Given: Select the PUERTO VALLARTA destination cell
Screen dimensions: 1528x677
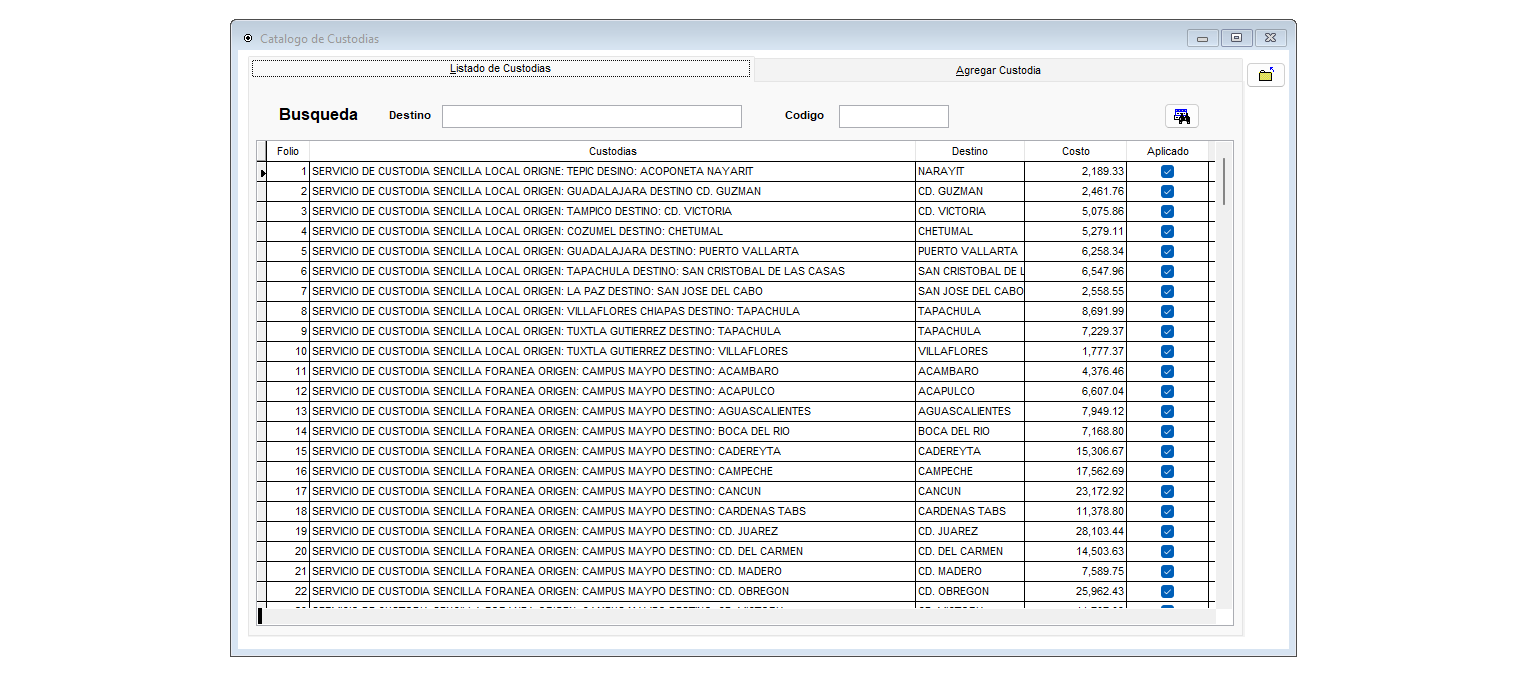Looking at the screenshot, I should [969, 252].
